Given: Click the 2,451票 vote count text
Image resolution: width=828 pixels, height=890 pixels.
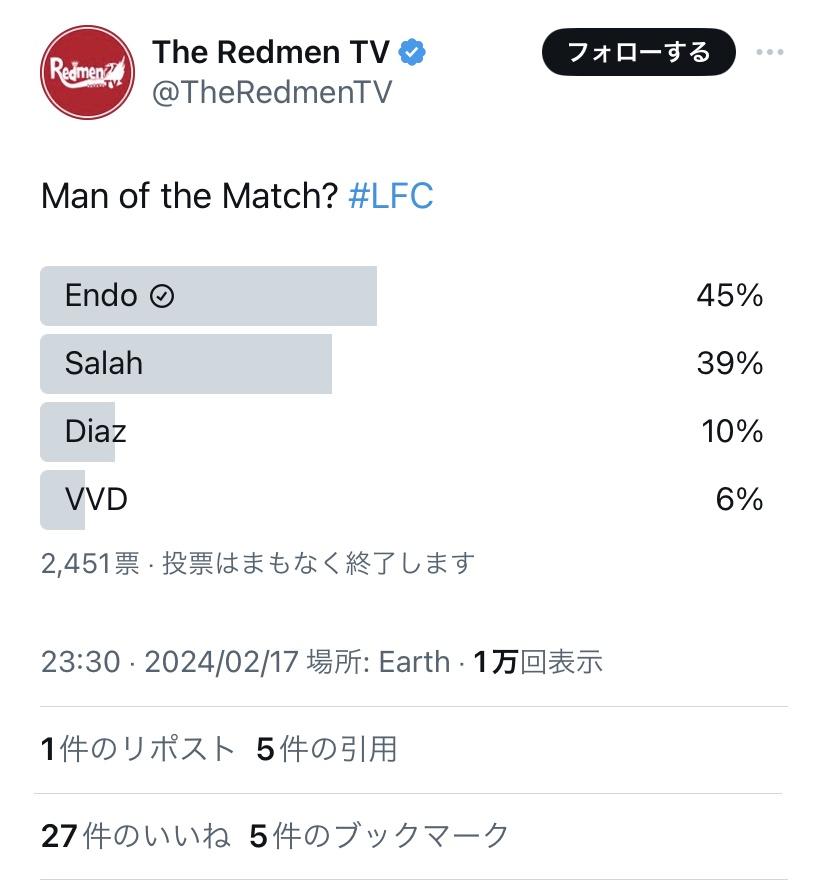Looking at the screenshot, I should tap(90, 563).
